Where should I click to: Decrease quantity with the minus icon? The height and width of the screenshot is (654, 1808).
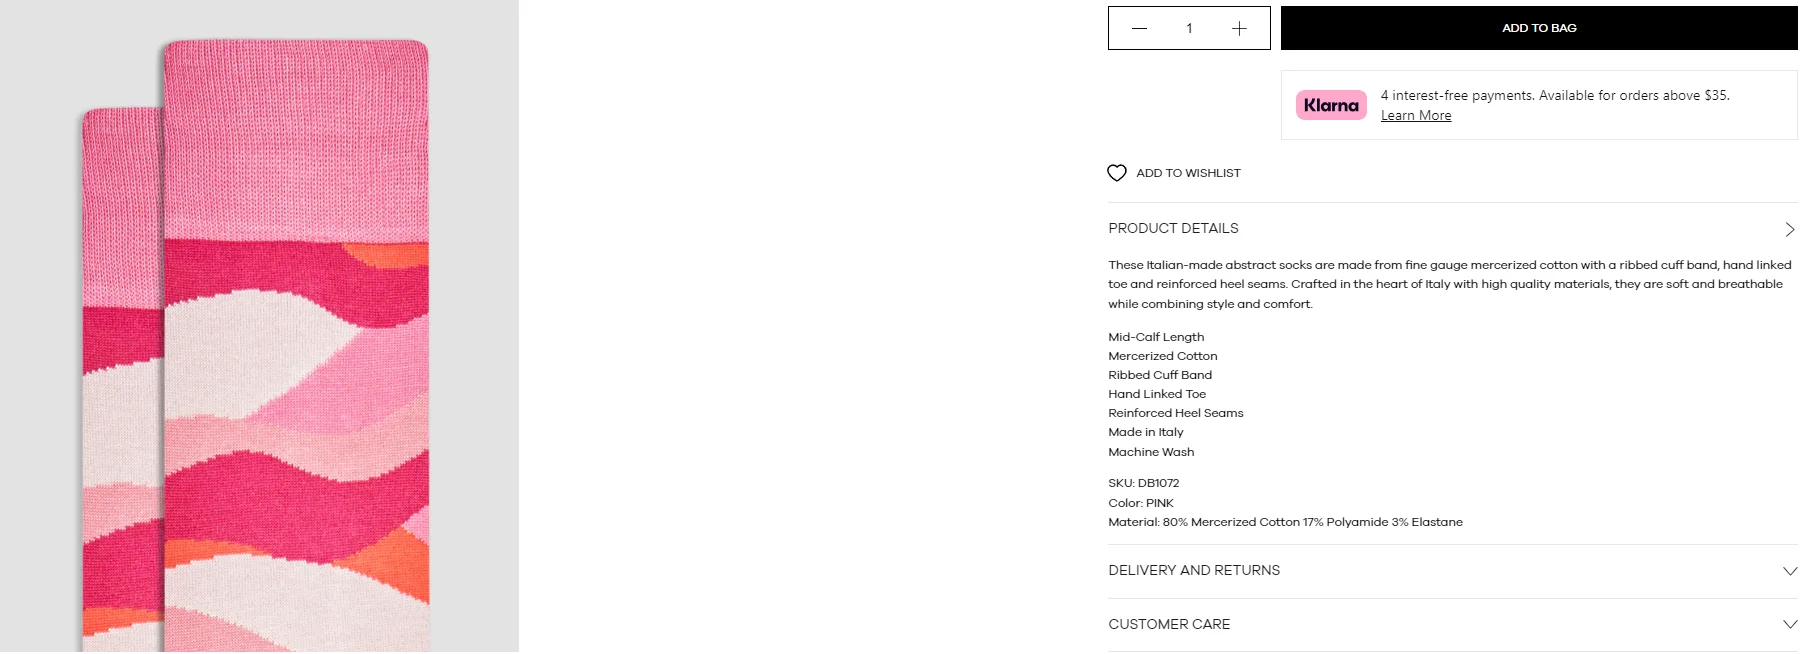pyautogui.click(x=1139, y=28)
